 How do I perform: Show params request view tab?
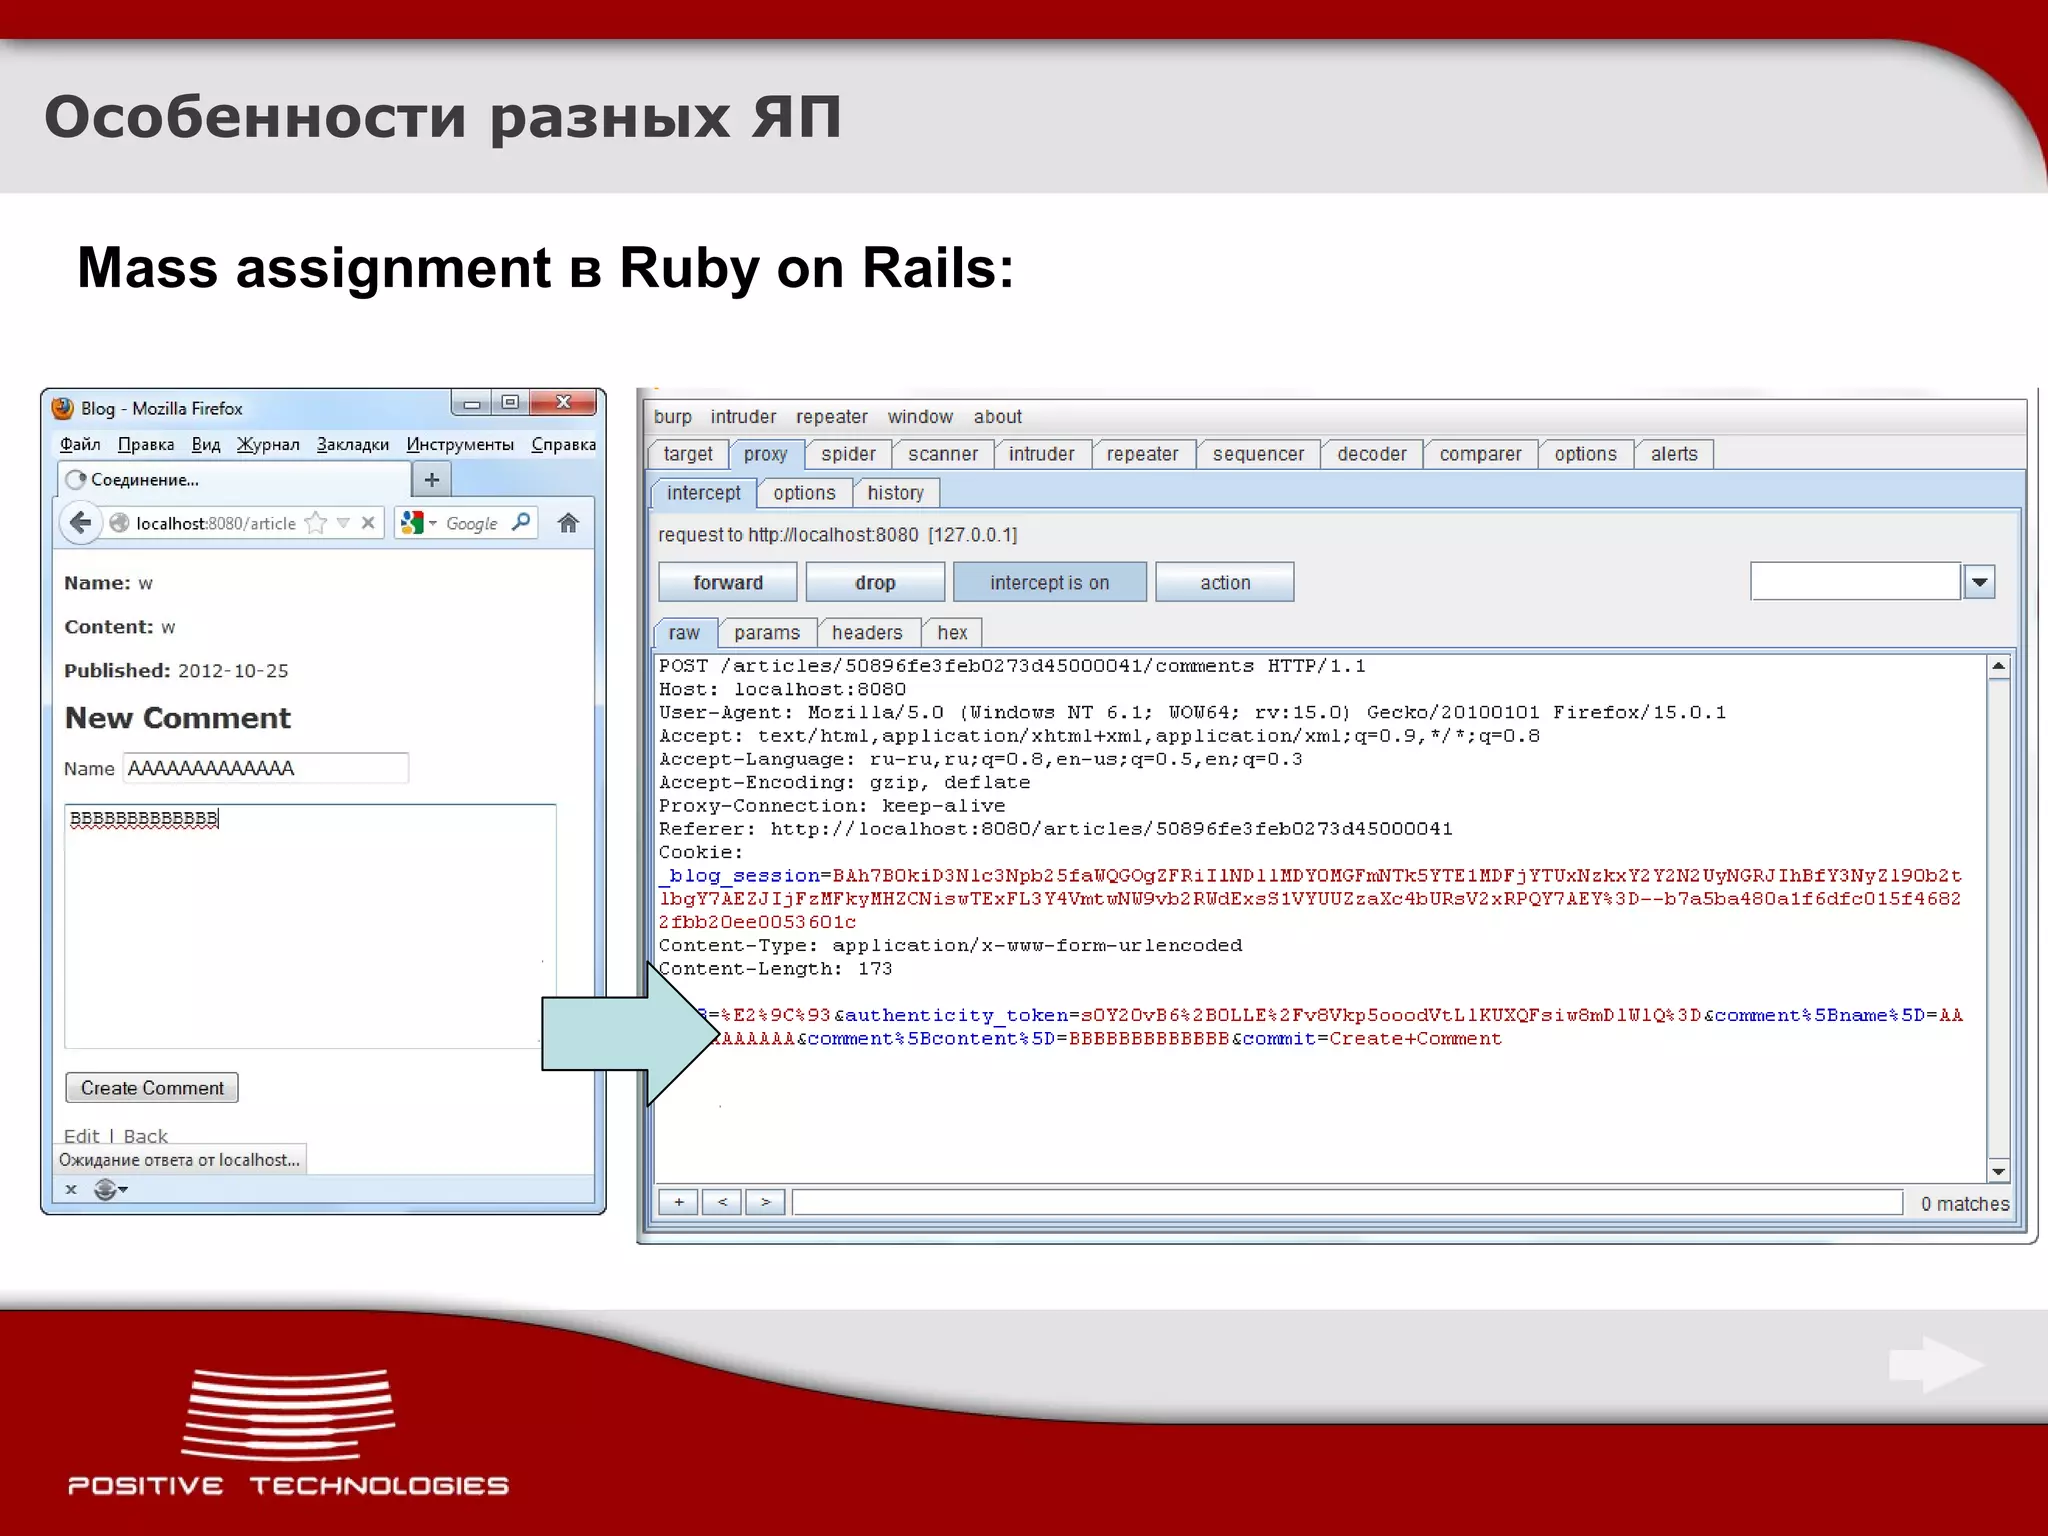[x=767, y=633]
